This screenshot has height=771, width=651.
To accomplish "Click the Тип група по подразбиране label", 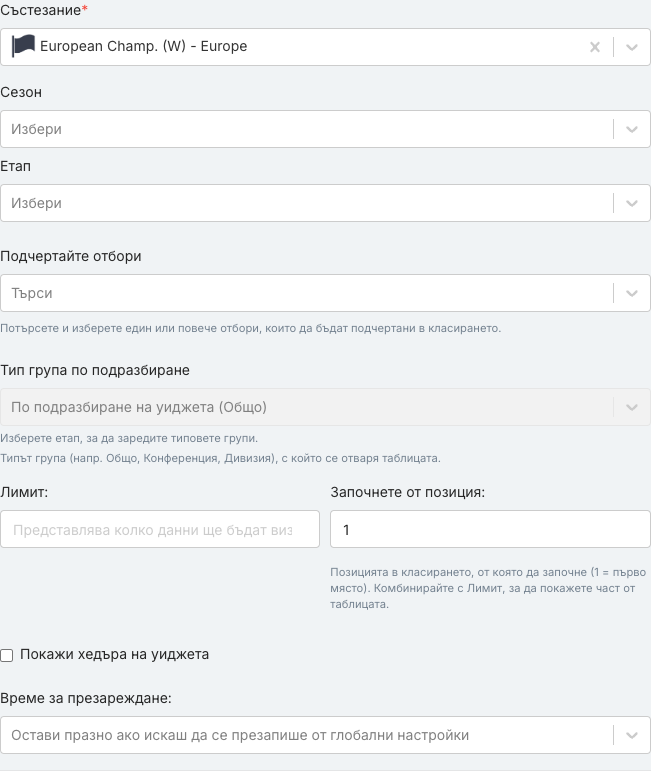I will [x=95, y=370].
